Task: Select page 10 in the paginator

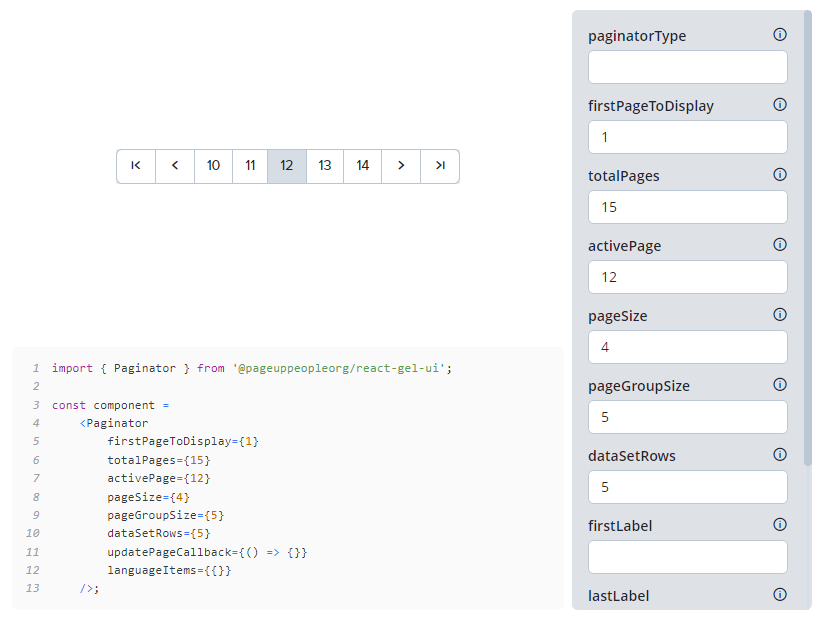Action: 212,166
